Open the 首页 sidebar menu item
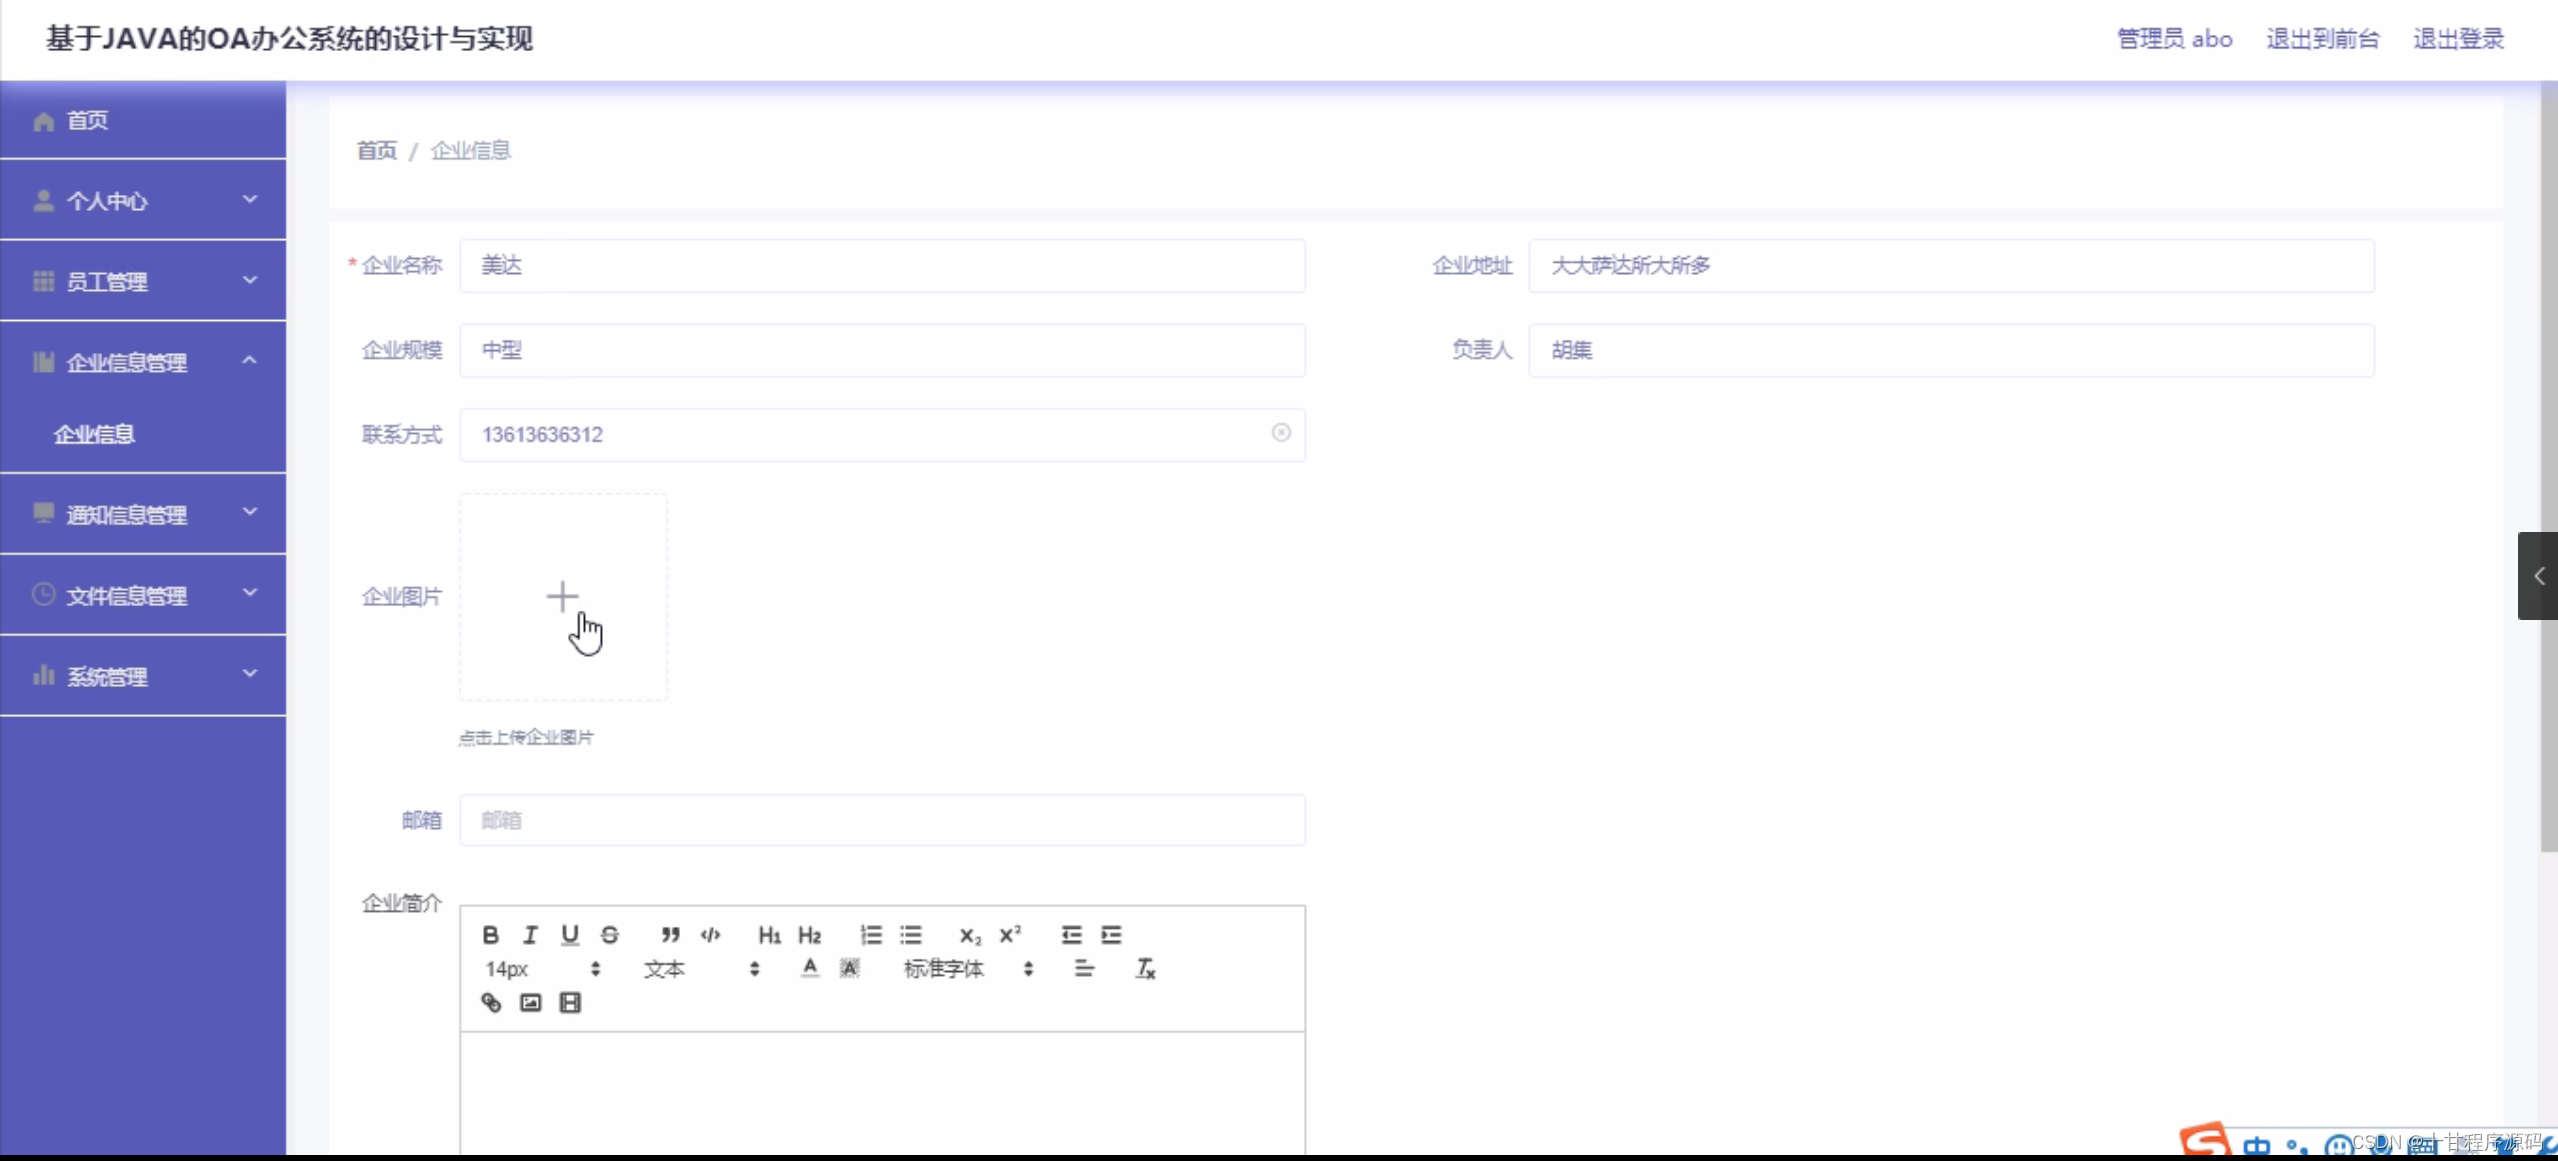 click(87, 120)
